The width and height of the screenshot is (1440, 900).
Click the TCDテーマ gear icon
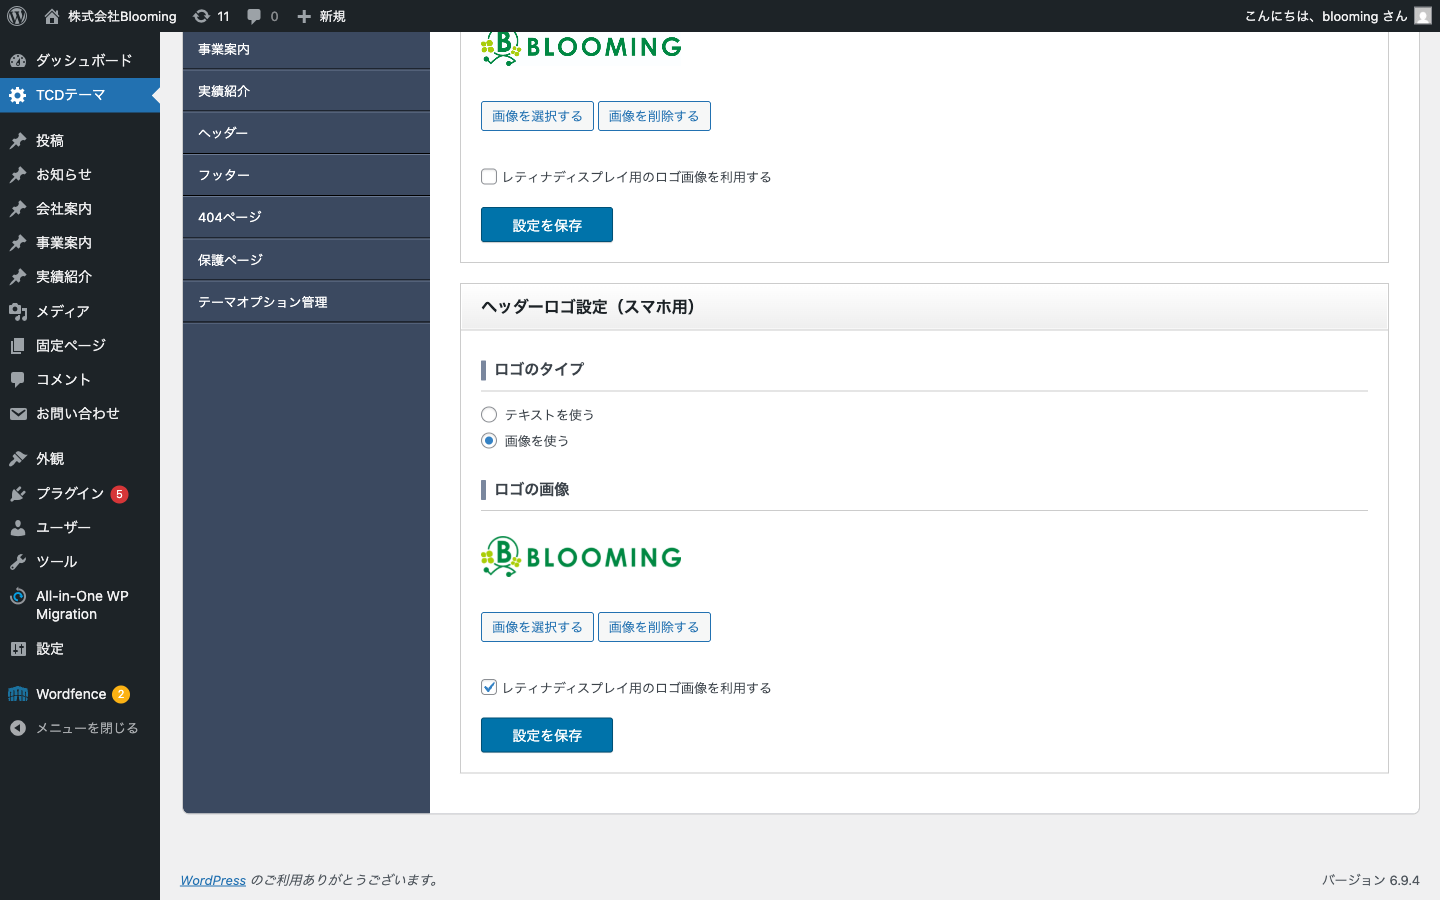(x=18, y=95)
